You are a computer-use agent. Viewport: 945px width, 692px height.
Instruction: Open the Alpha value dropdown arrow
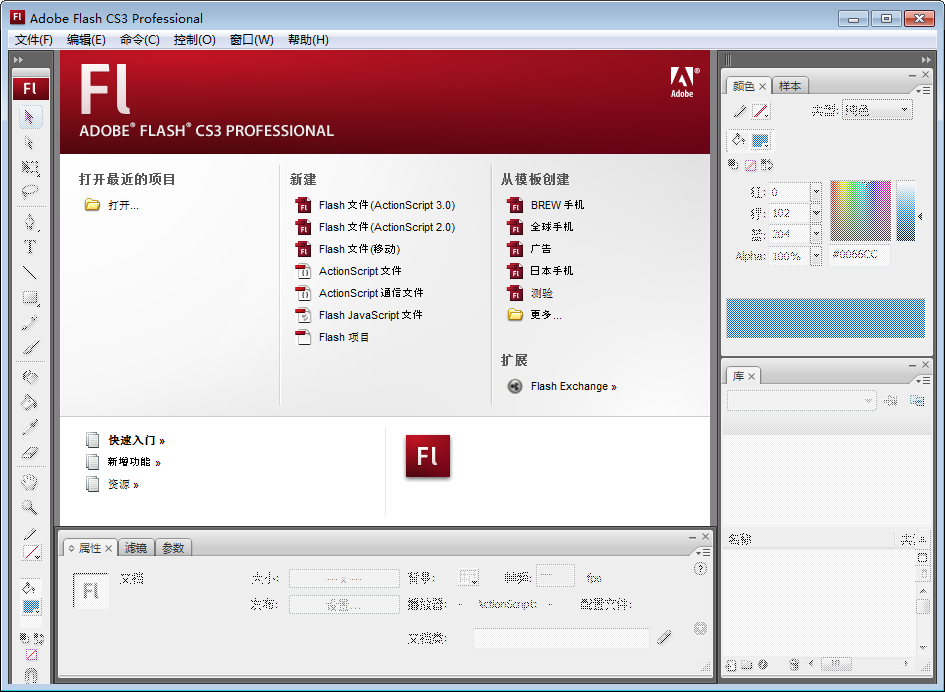coord(816,256)
